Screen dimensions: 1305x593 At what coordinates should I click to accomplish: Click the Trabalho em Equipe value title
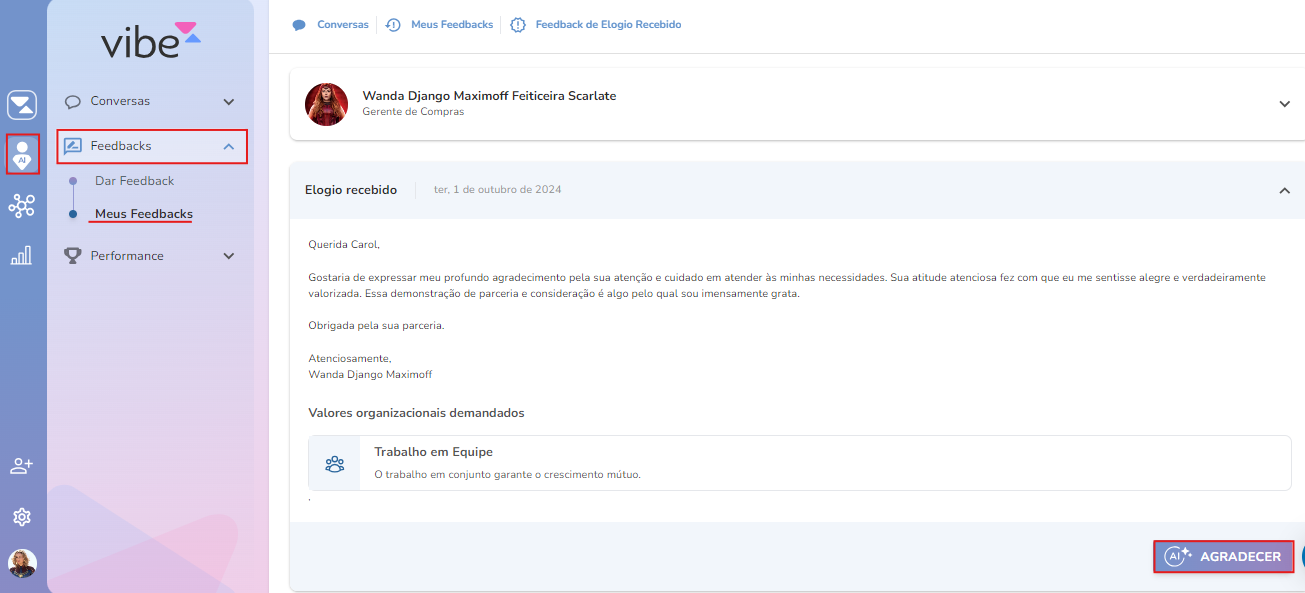pos(433,452)
